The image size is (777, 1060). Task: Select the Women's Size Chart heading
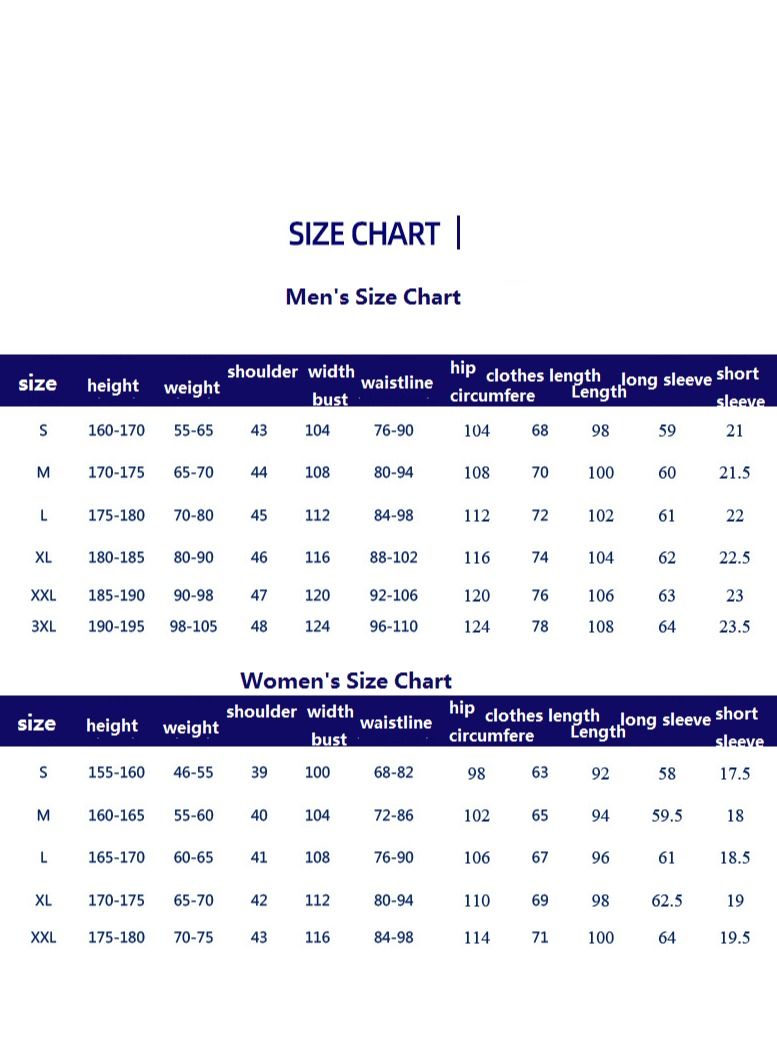[x=346, y=680]
